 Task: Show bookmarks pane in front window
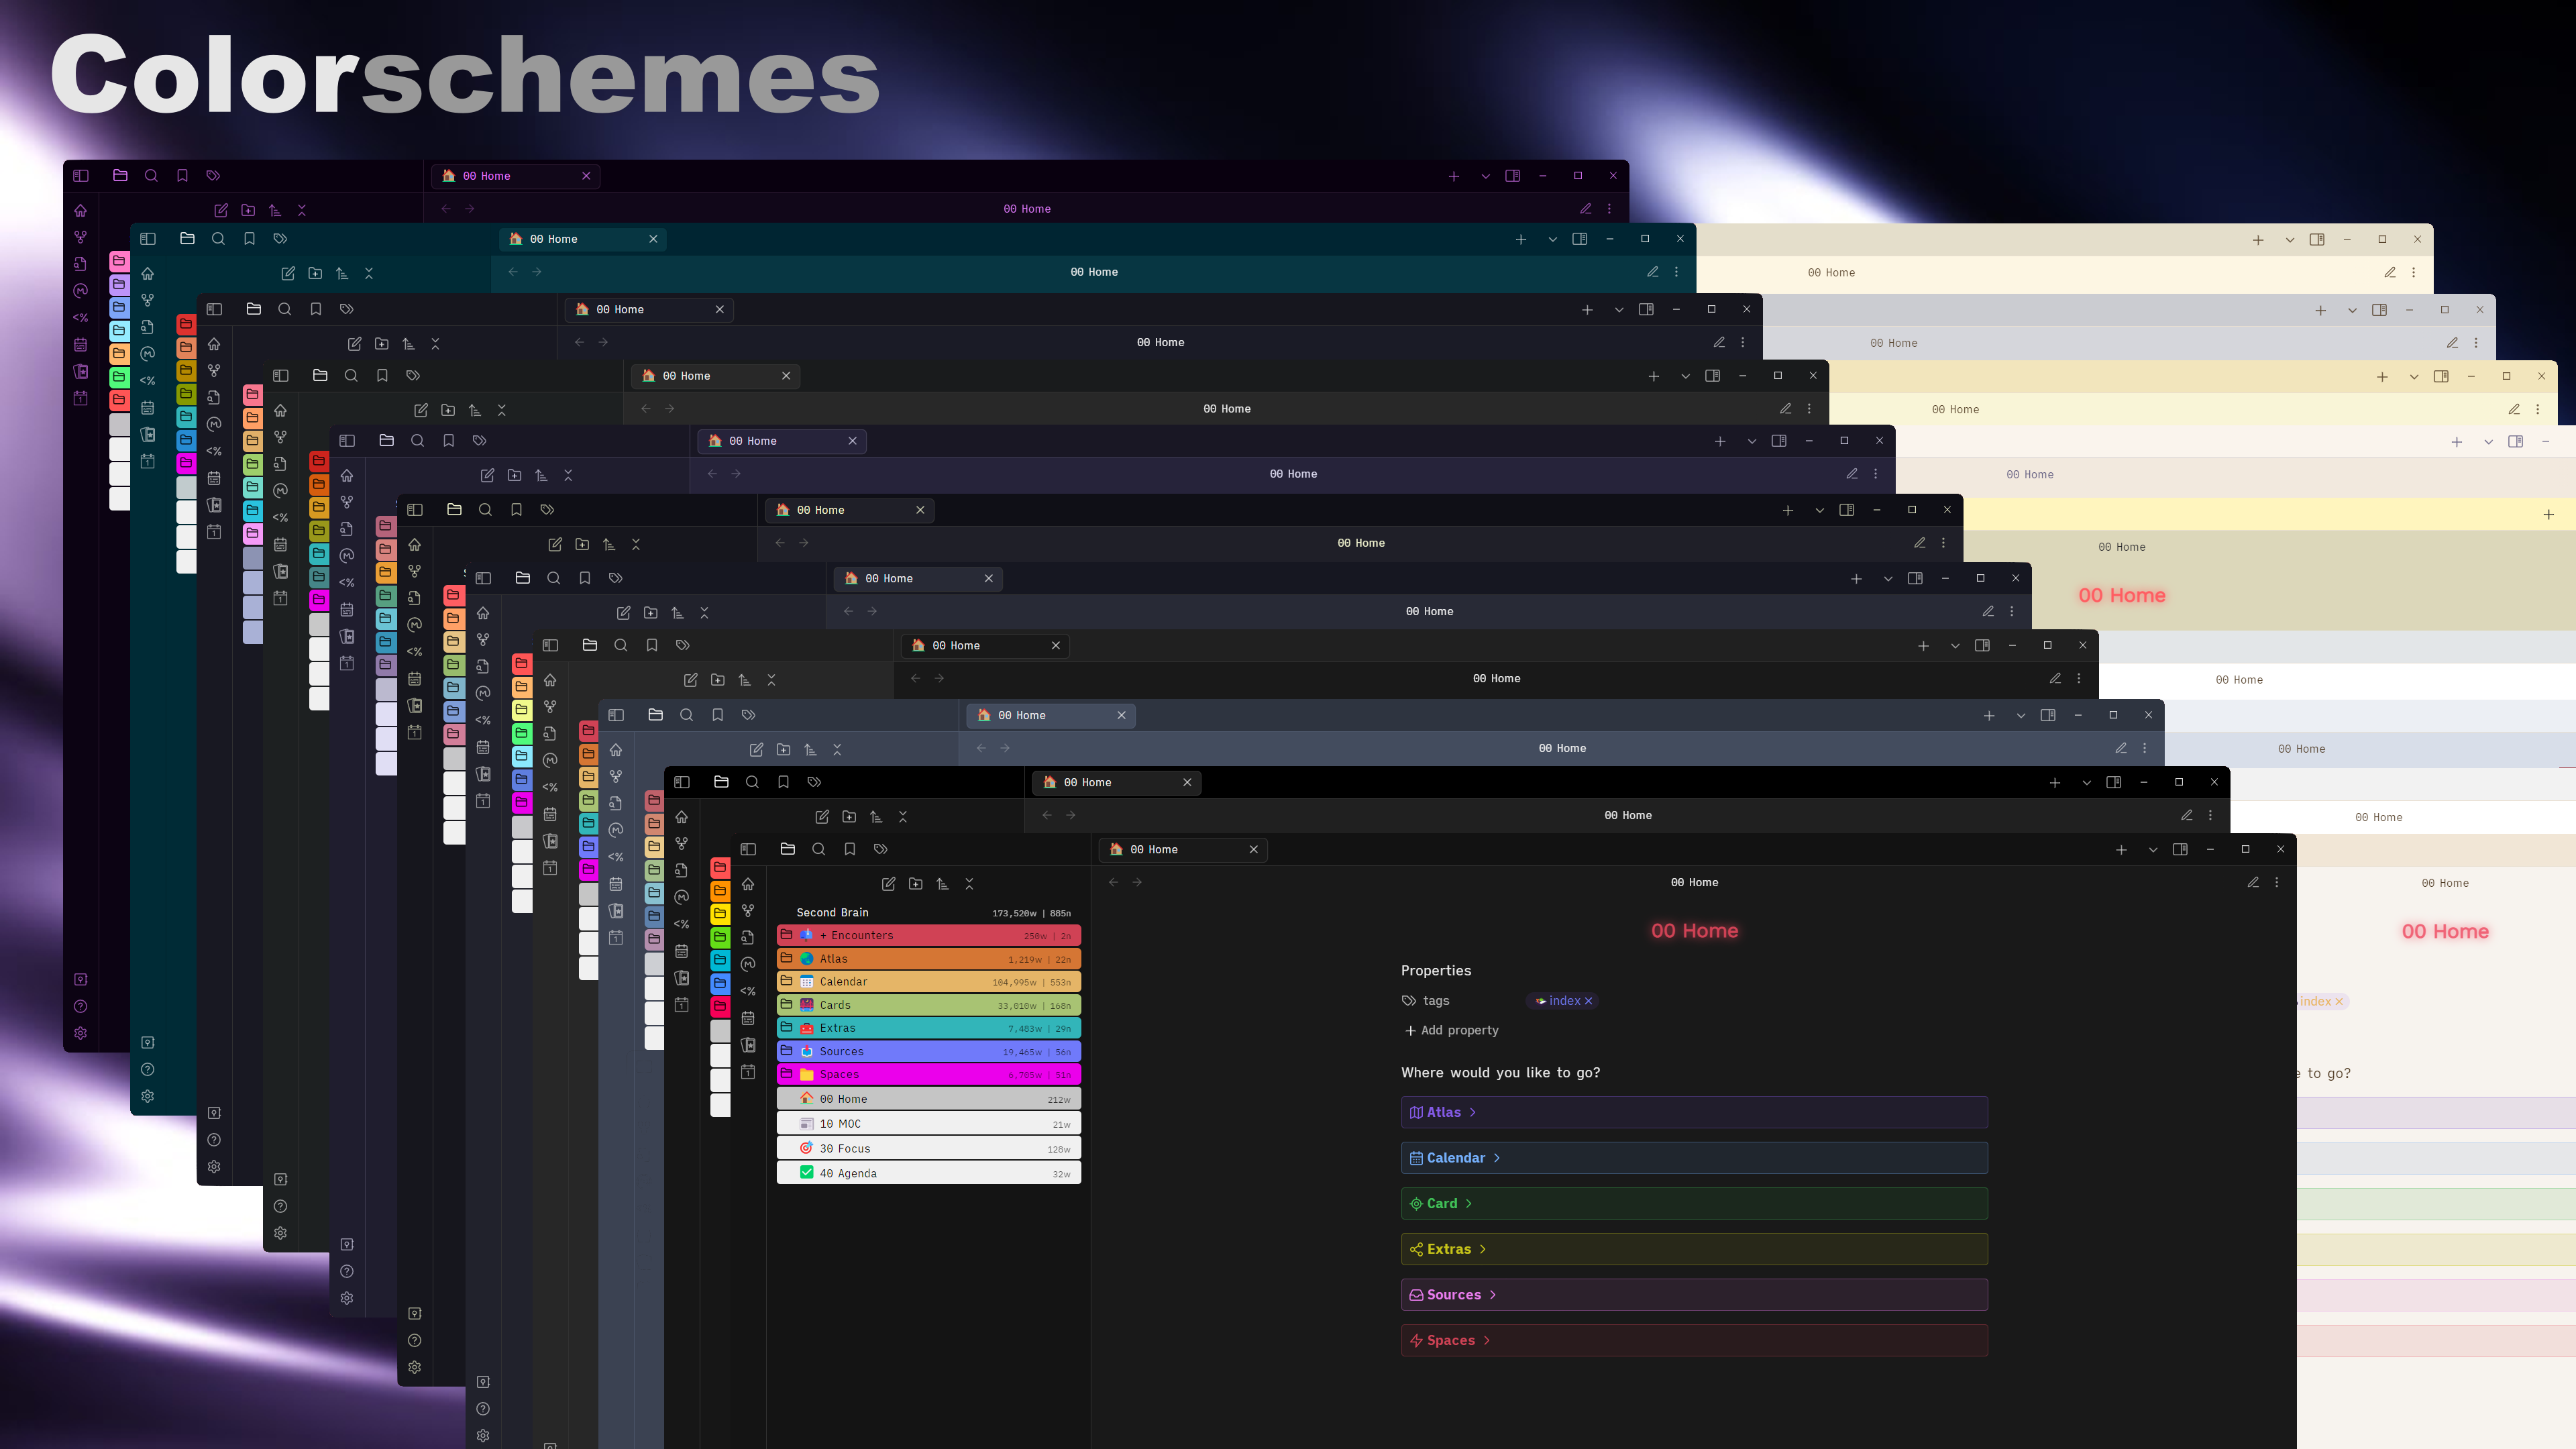850,849
